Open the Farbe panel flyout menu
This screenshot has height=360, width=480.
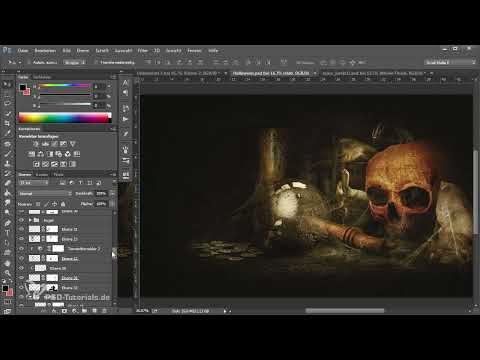[x=112, y=77]
